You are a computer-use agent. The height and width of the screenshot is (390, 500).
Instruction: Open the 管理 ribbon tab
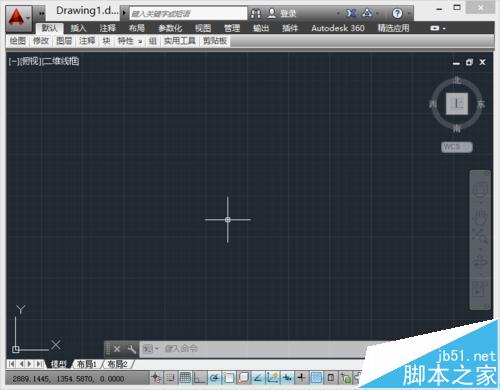click(232, 28)
